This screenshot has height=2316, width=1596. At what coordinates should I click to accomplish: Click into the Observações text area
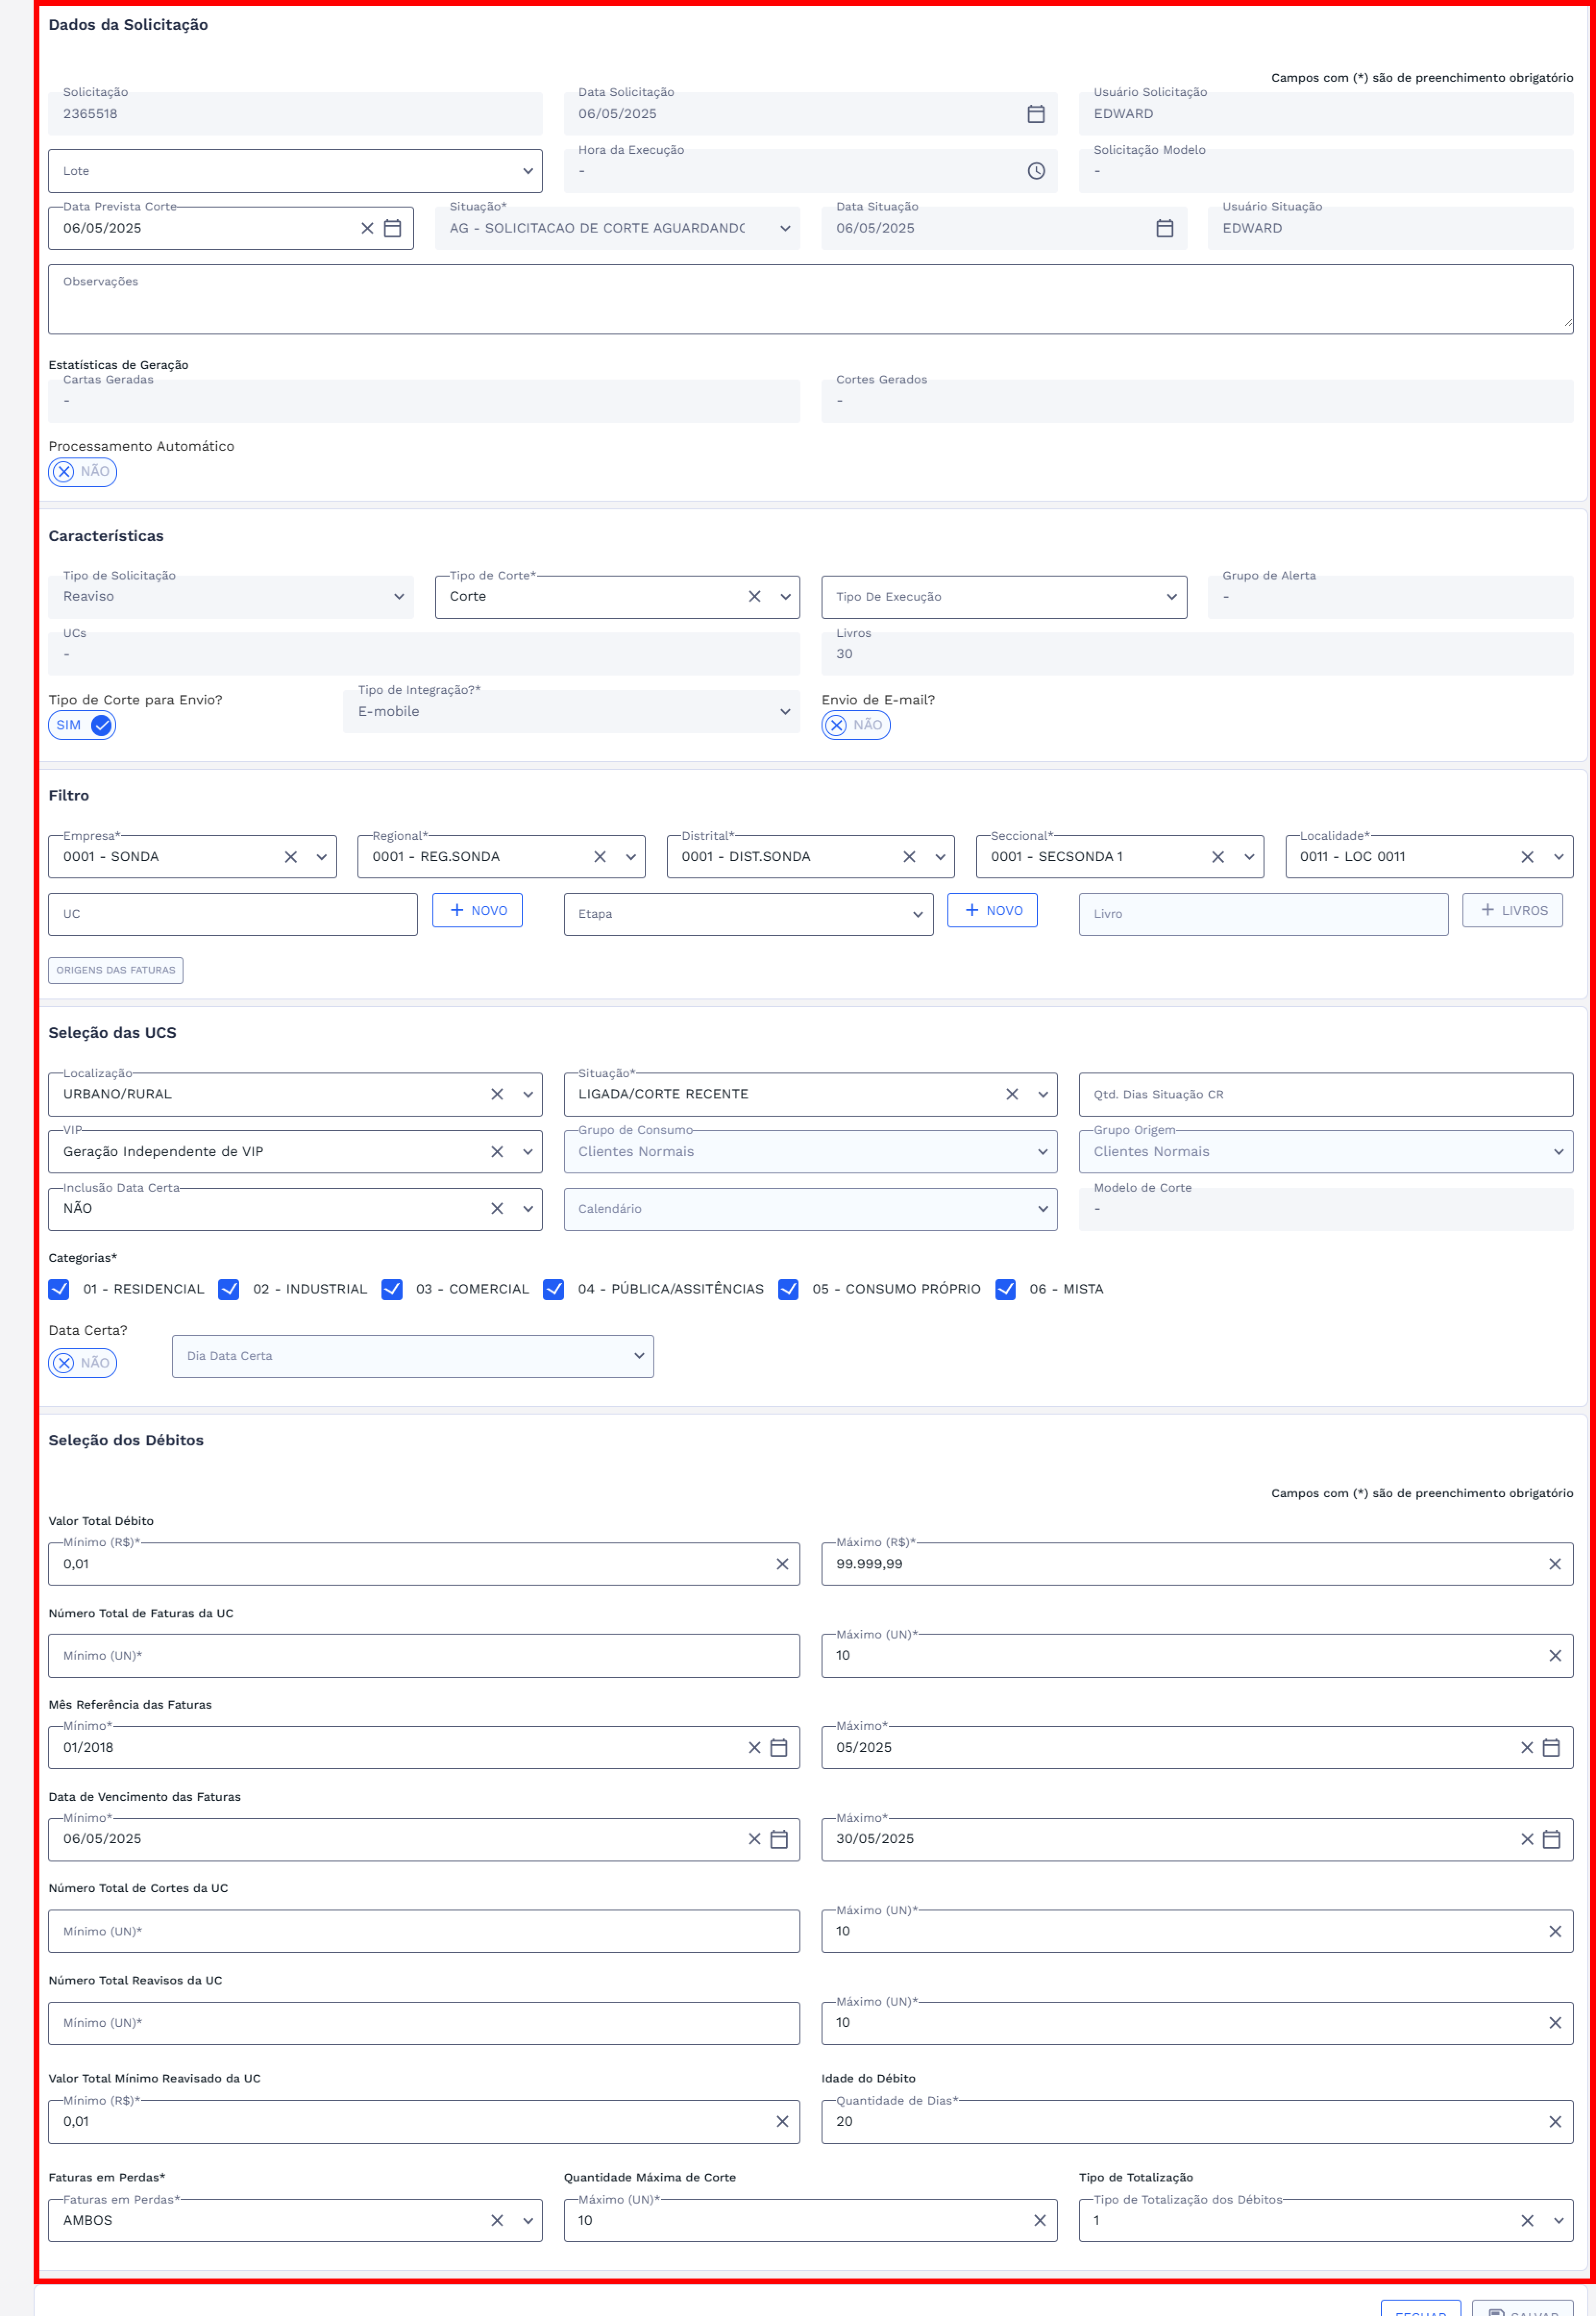pyautogui.click(x=810, y=300)
